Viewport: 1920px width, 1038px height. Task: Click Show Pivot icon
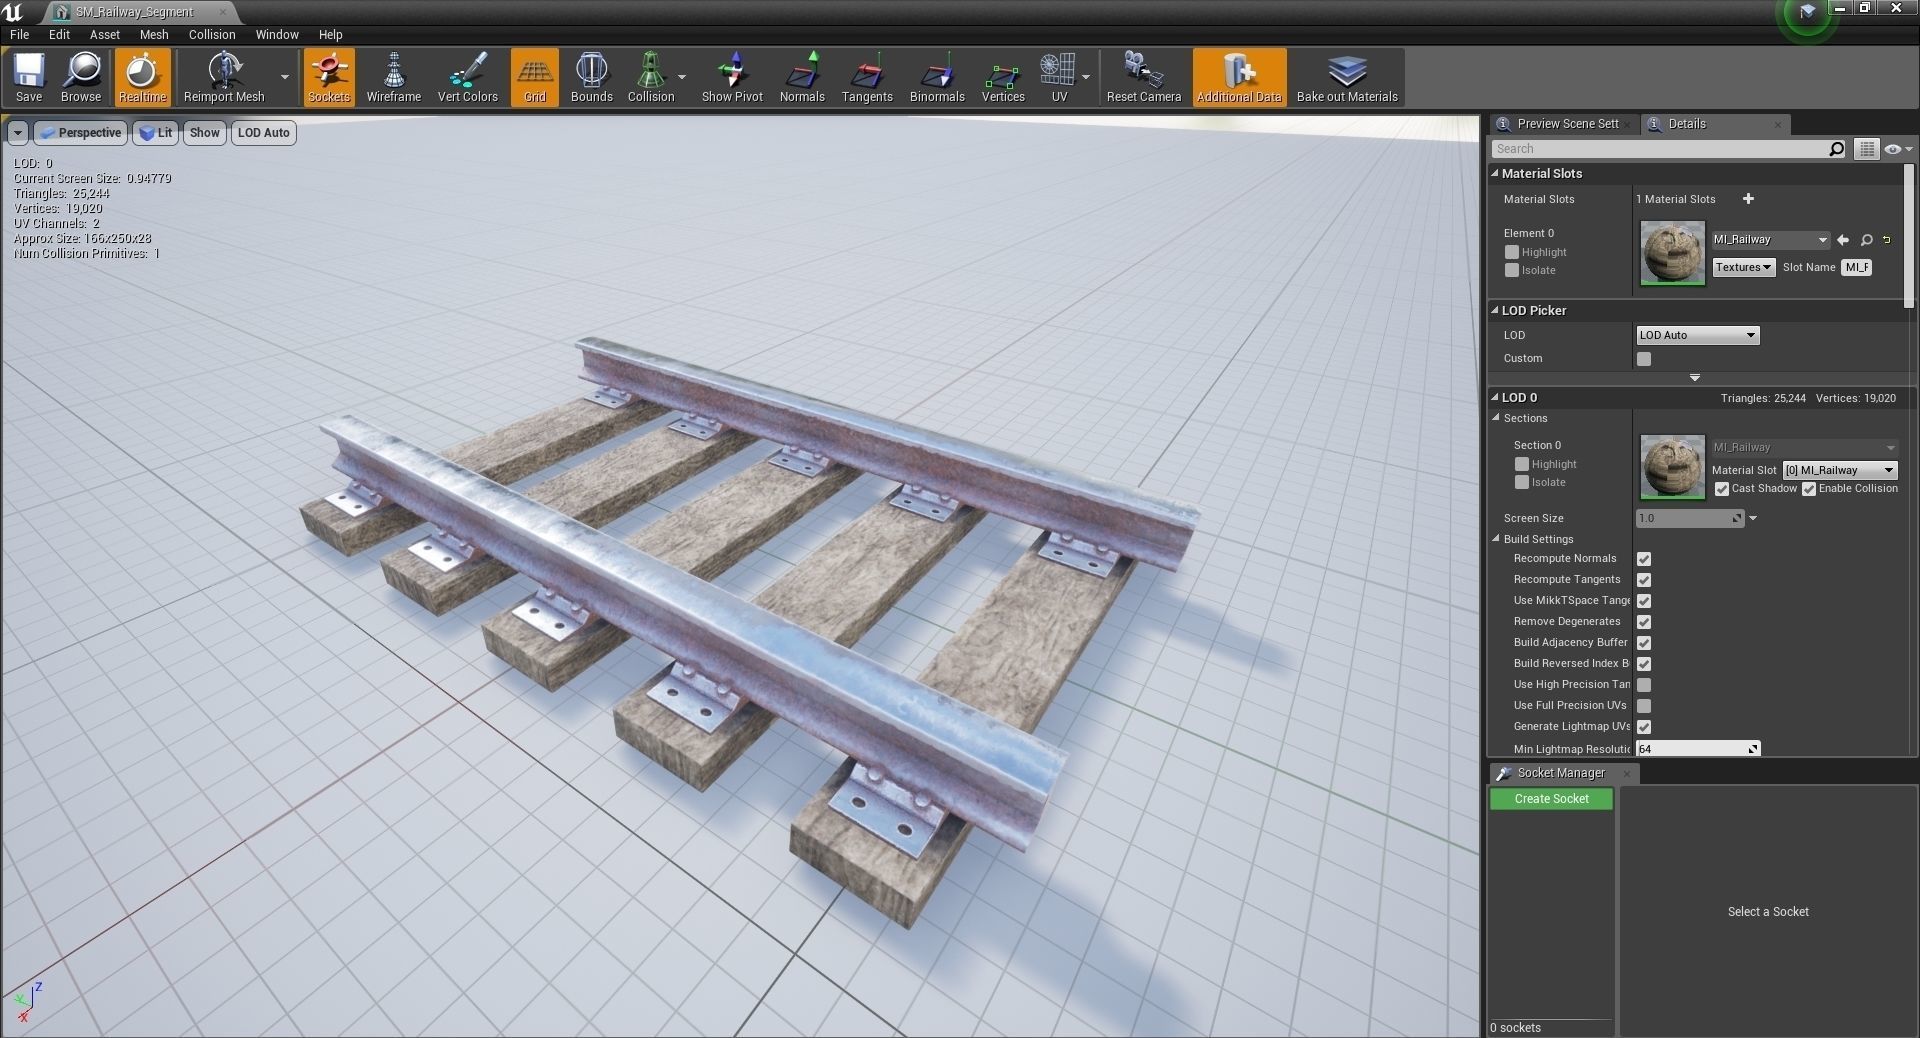click(x=732, y=77)
